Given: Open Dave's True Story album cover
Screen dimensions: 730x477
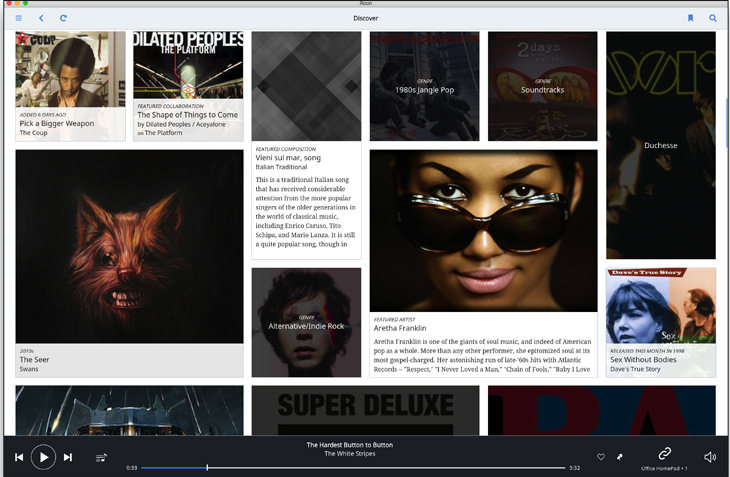Looking at the screenshot, I should tap(661, 306).
